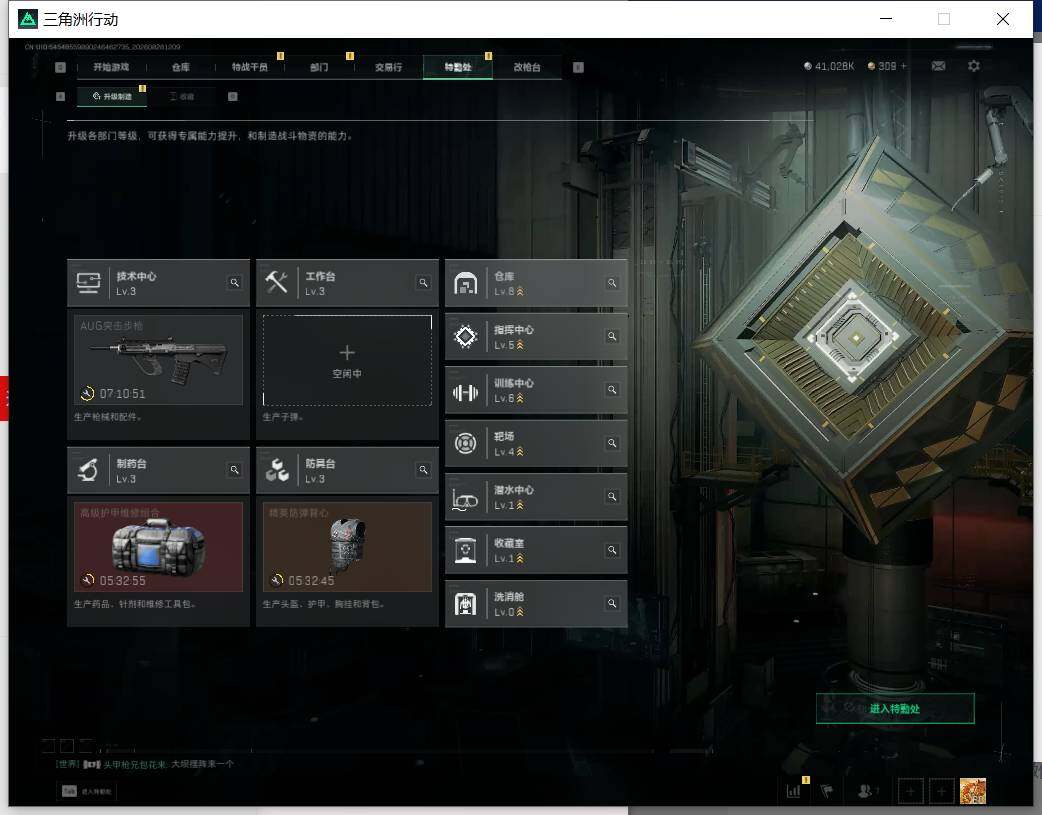
Task: Click the 靶场 Lv.4 label
Action: click(508, 443)
